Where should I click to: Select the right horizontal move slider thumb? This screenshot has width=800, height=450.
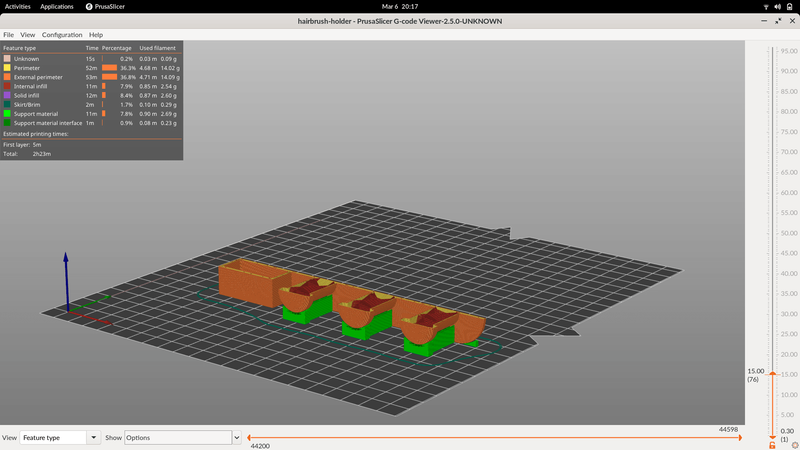(x=740, y=437)
